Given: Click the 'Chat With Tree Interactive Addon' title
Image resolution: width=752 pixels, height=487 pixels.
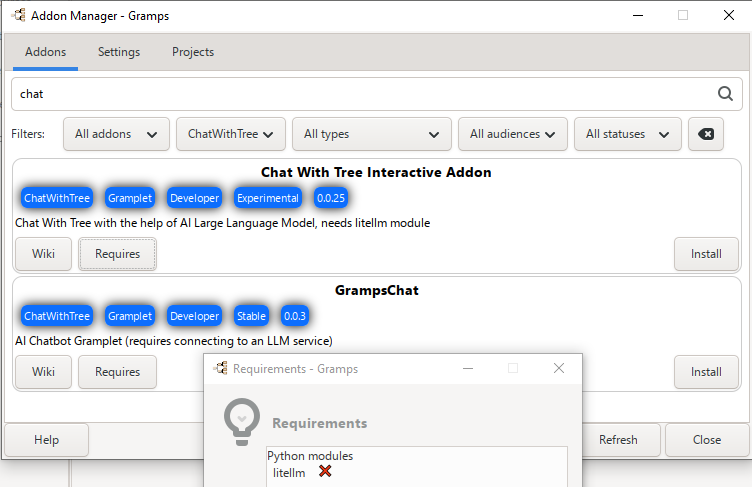Looking at the screenshot, I should pos(376,172).
